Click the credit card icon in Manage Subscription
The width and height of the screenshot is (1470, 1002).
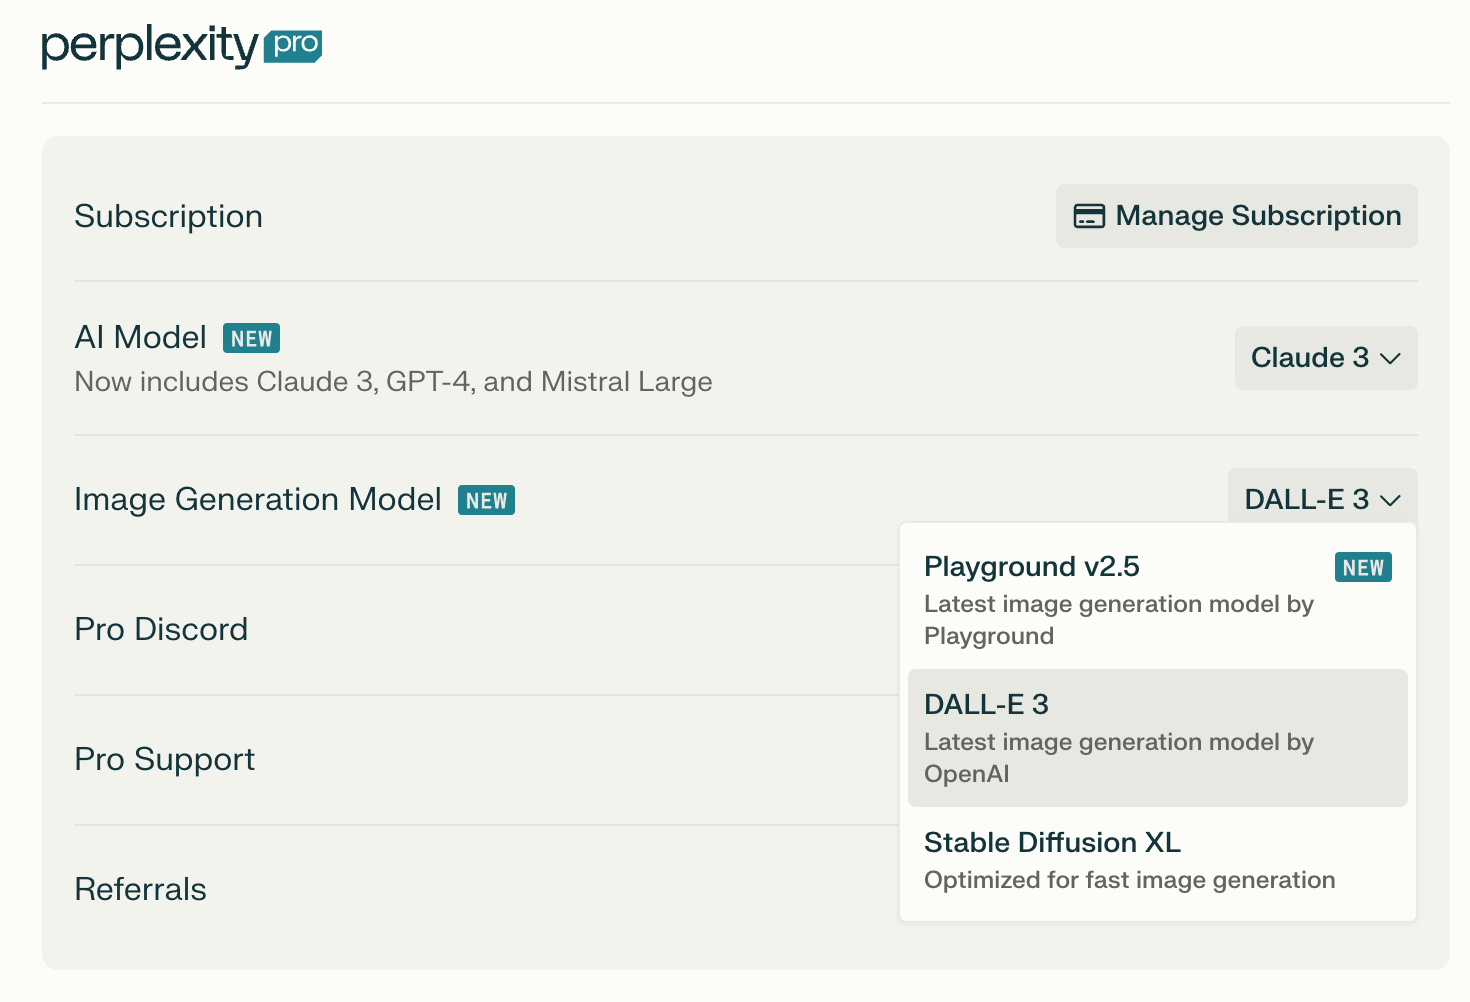tap(1088, 216)
